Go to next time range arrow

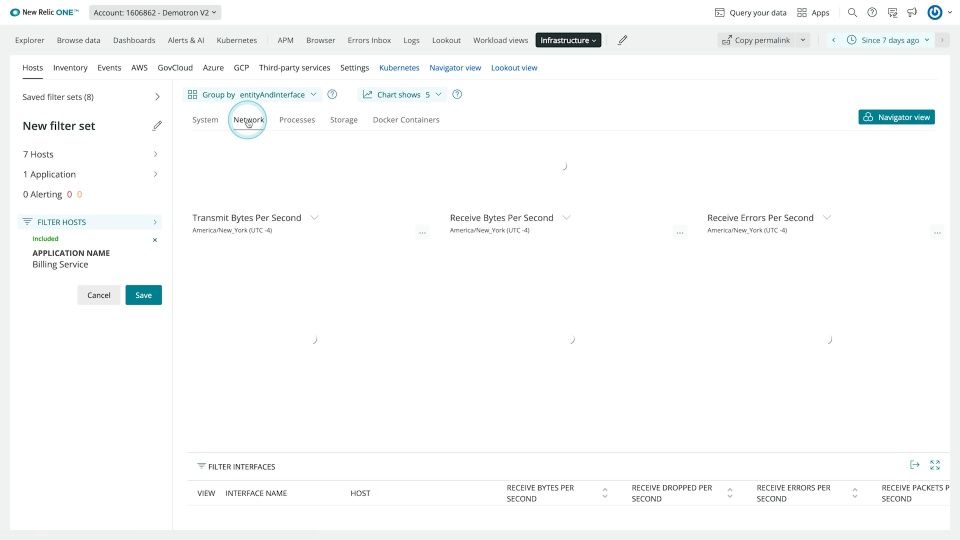942,40
